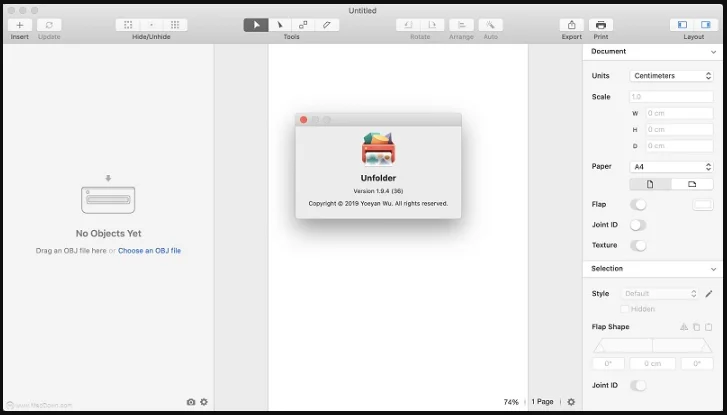Image resolution: width=727 pixels, height=415 pixels.
Task: Click the full dot-grid Hide/Unhide icon
Action: click(x=175, y=25)
